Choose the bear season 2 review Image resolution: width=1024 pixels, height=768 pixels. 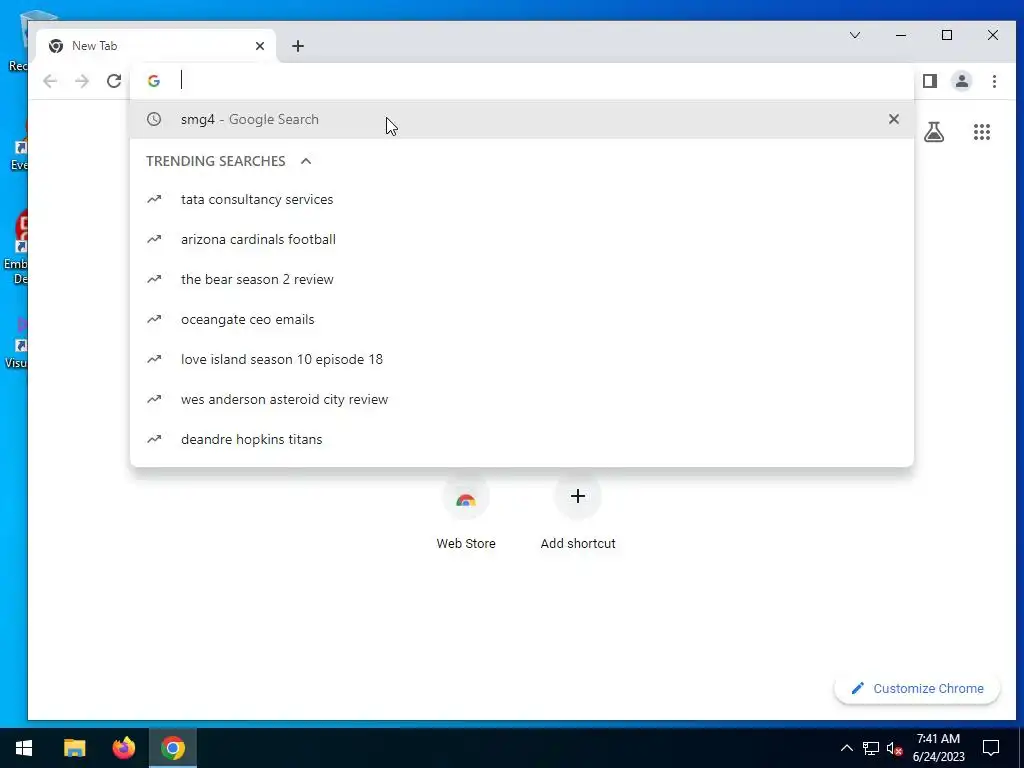click(x=522, y=279)
